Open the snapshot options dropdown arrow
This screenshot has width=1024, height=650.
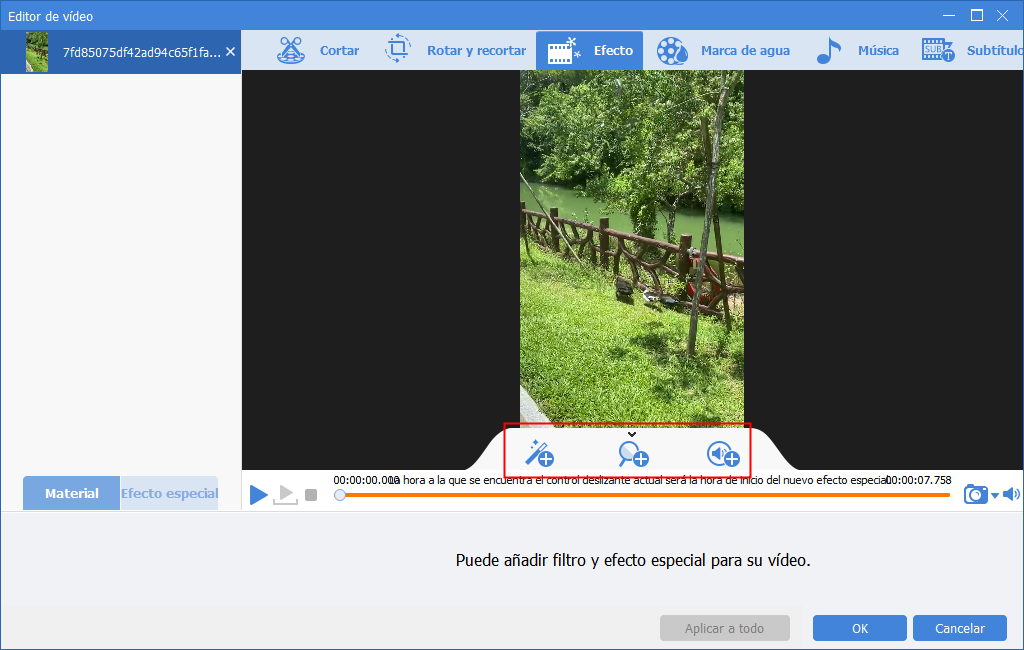tap(995, 495)
